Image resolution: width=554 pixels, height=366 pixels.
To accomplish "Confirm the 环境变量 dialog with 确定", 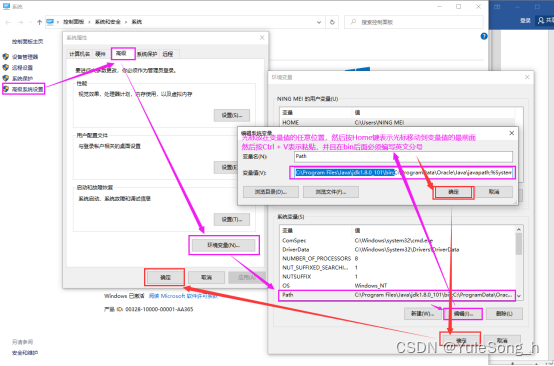I will (460, 340).
